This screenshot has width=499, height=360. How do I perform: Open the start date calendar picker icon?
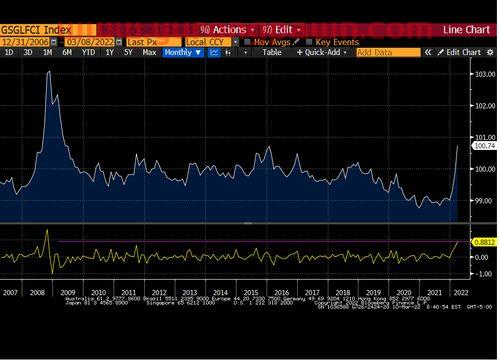click(54, 42)
